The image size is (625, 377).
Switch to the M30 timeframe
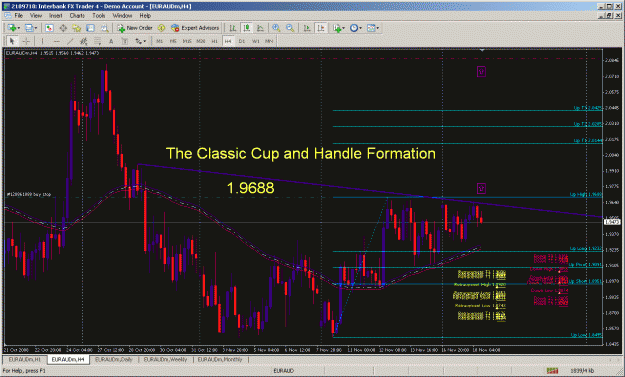tap(201, 41)
